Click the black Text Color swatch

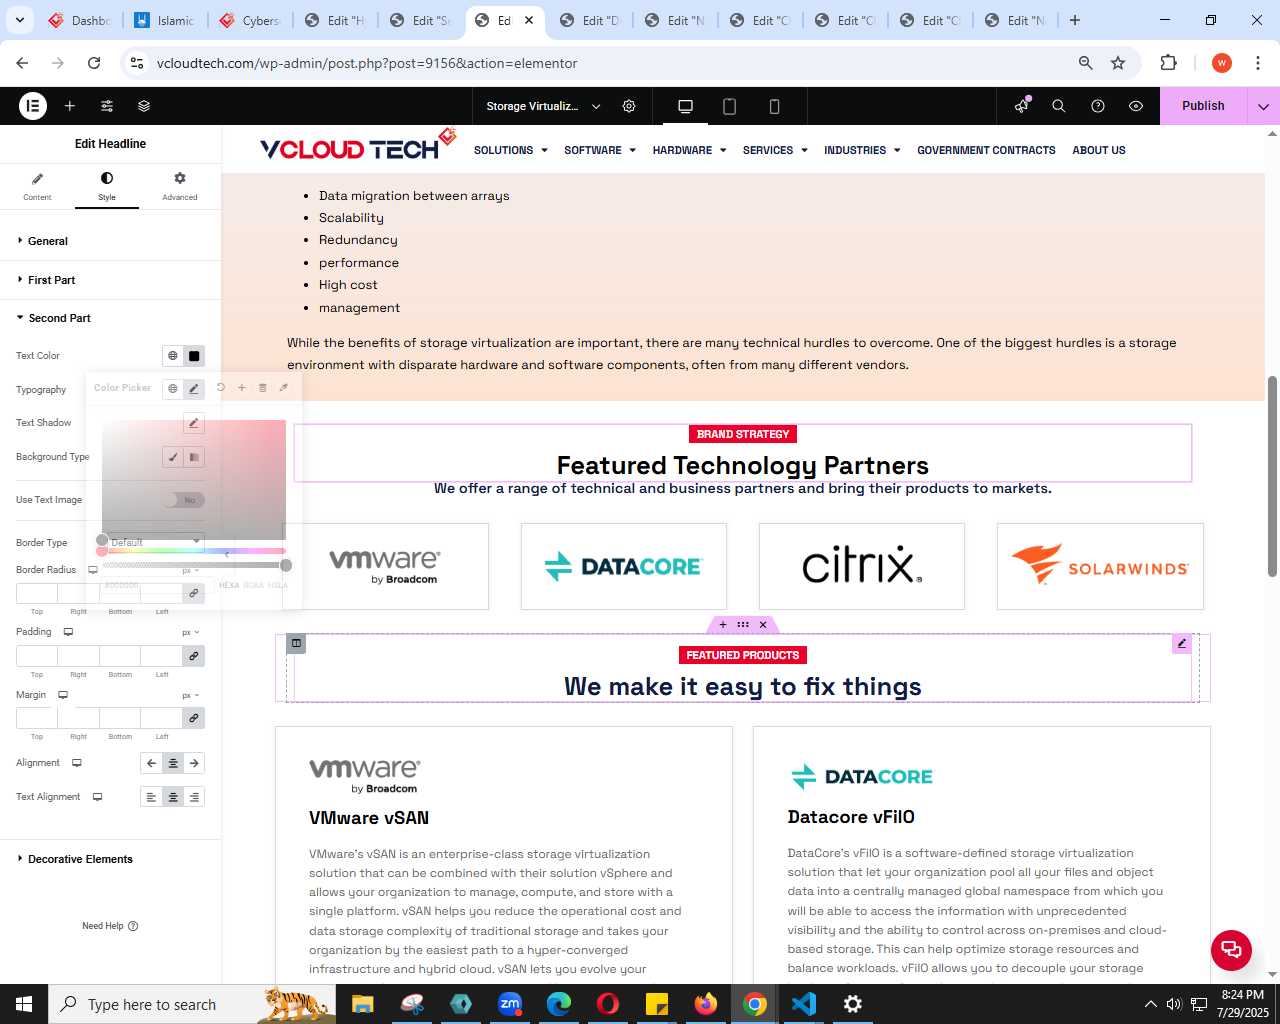194,356
